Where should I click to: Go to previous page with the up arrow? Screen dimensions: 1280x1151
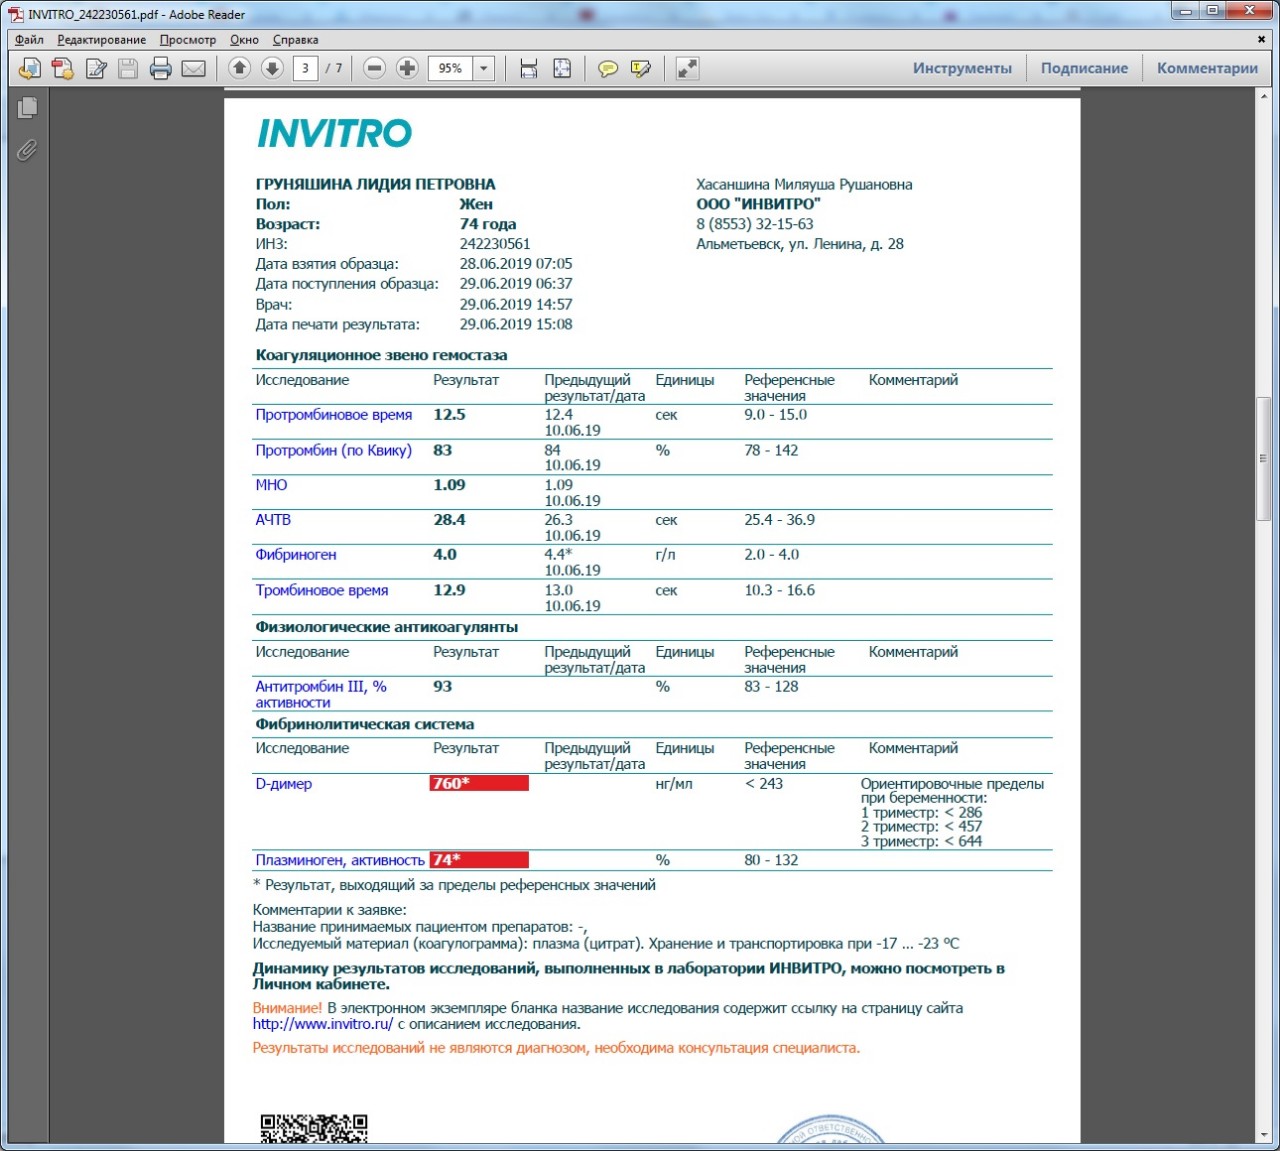[239, 68]
